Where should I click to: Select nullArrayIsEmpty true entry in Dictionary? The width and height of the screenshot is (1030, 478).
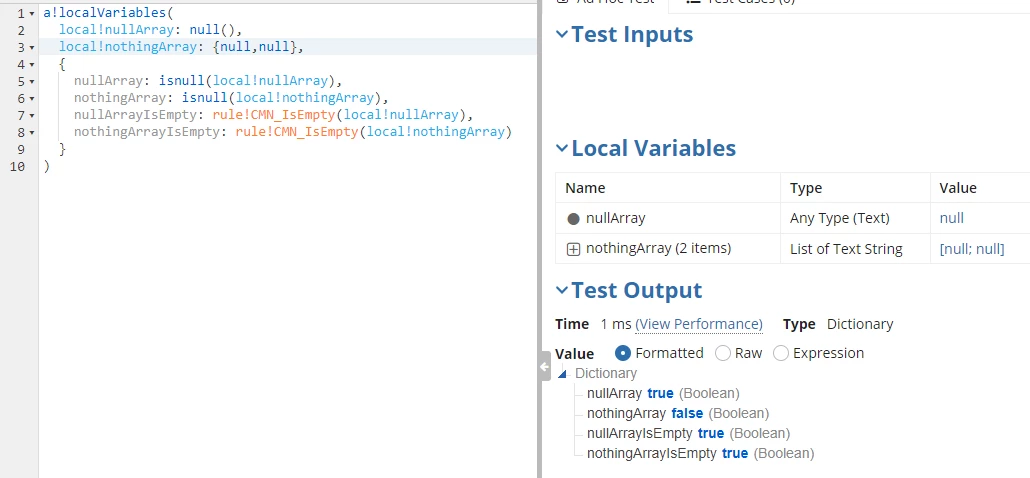pos(688,433)
